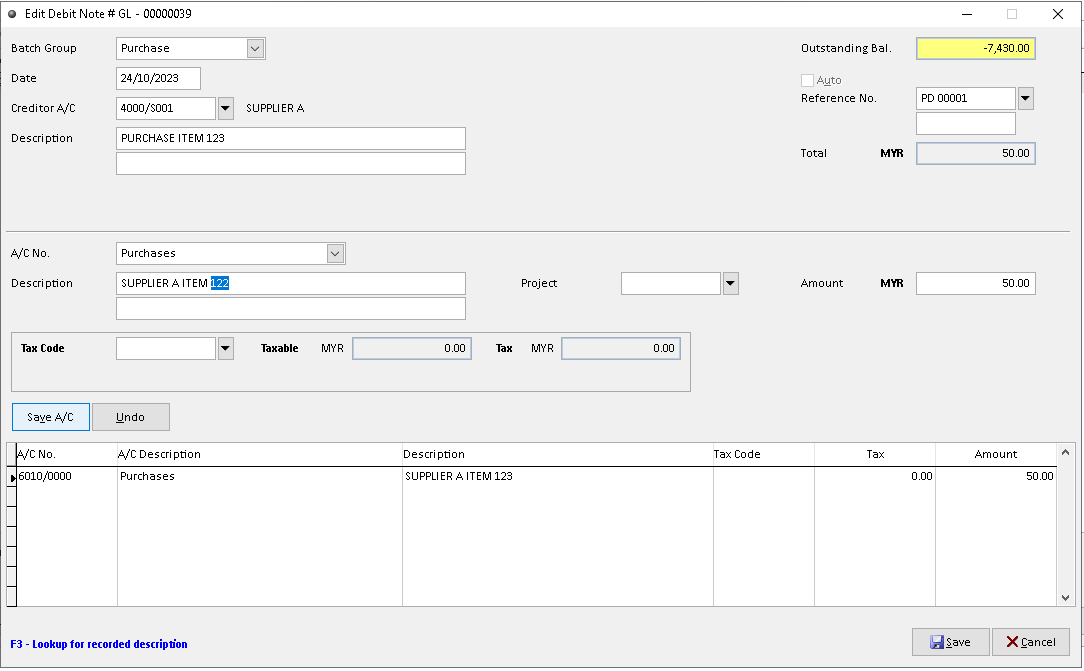Click the Date field 24/10/2023

(158, 78)
